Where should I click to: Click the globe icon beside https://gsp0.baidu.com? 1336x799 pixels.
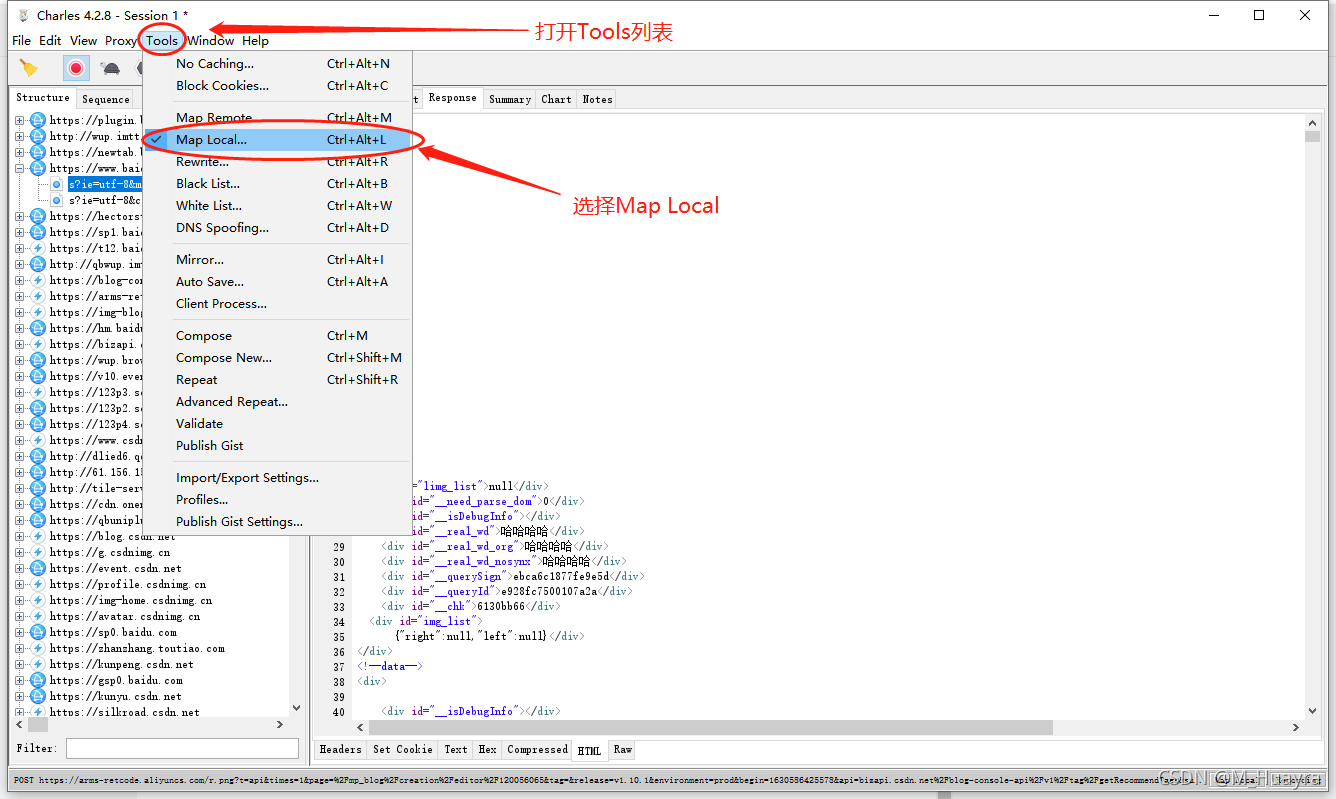(38, 680)
